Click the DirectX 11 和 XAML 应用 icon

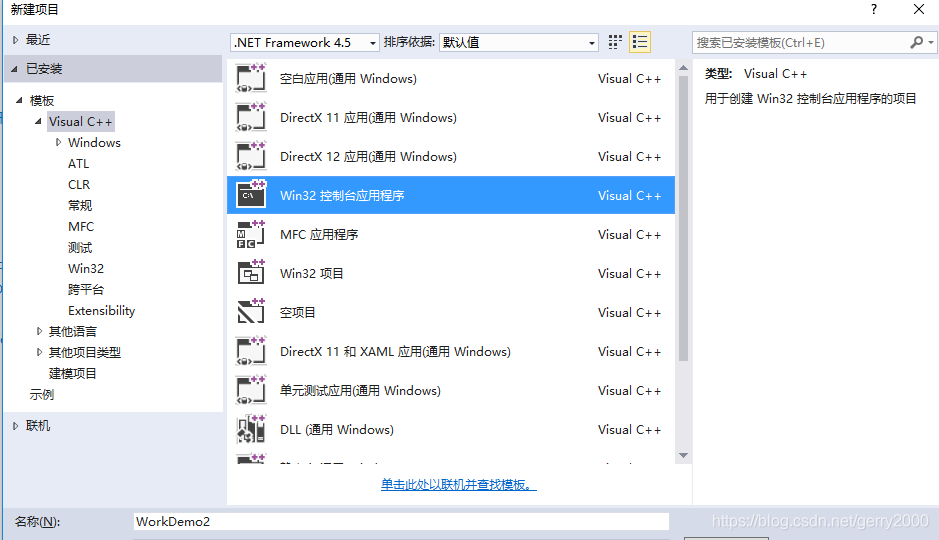pyautogui.click(x=251, y=351)
